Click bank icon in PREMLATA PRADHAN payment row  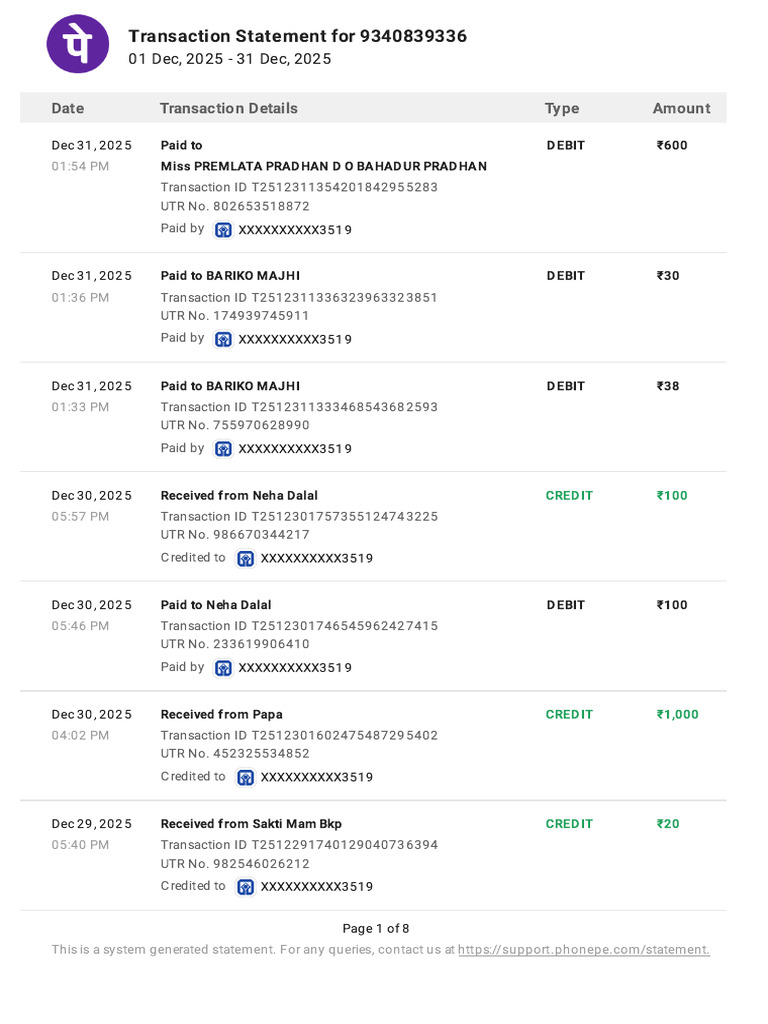pyautogui.click(x=223, y=230)
